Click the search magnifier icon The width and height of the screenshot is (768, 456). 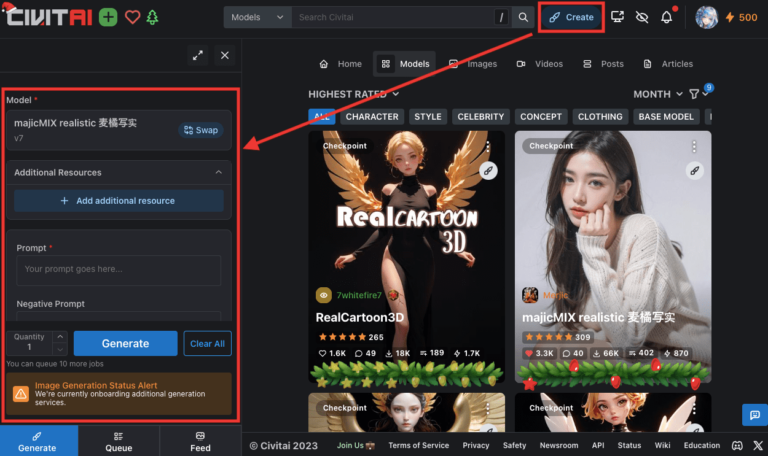(523, 17)
